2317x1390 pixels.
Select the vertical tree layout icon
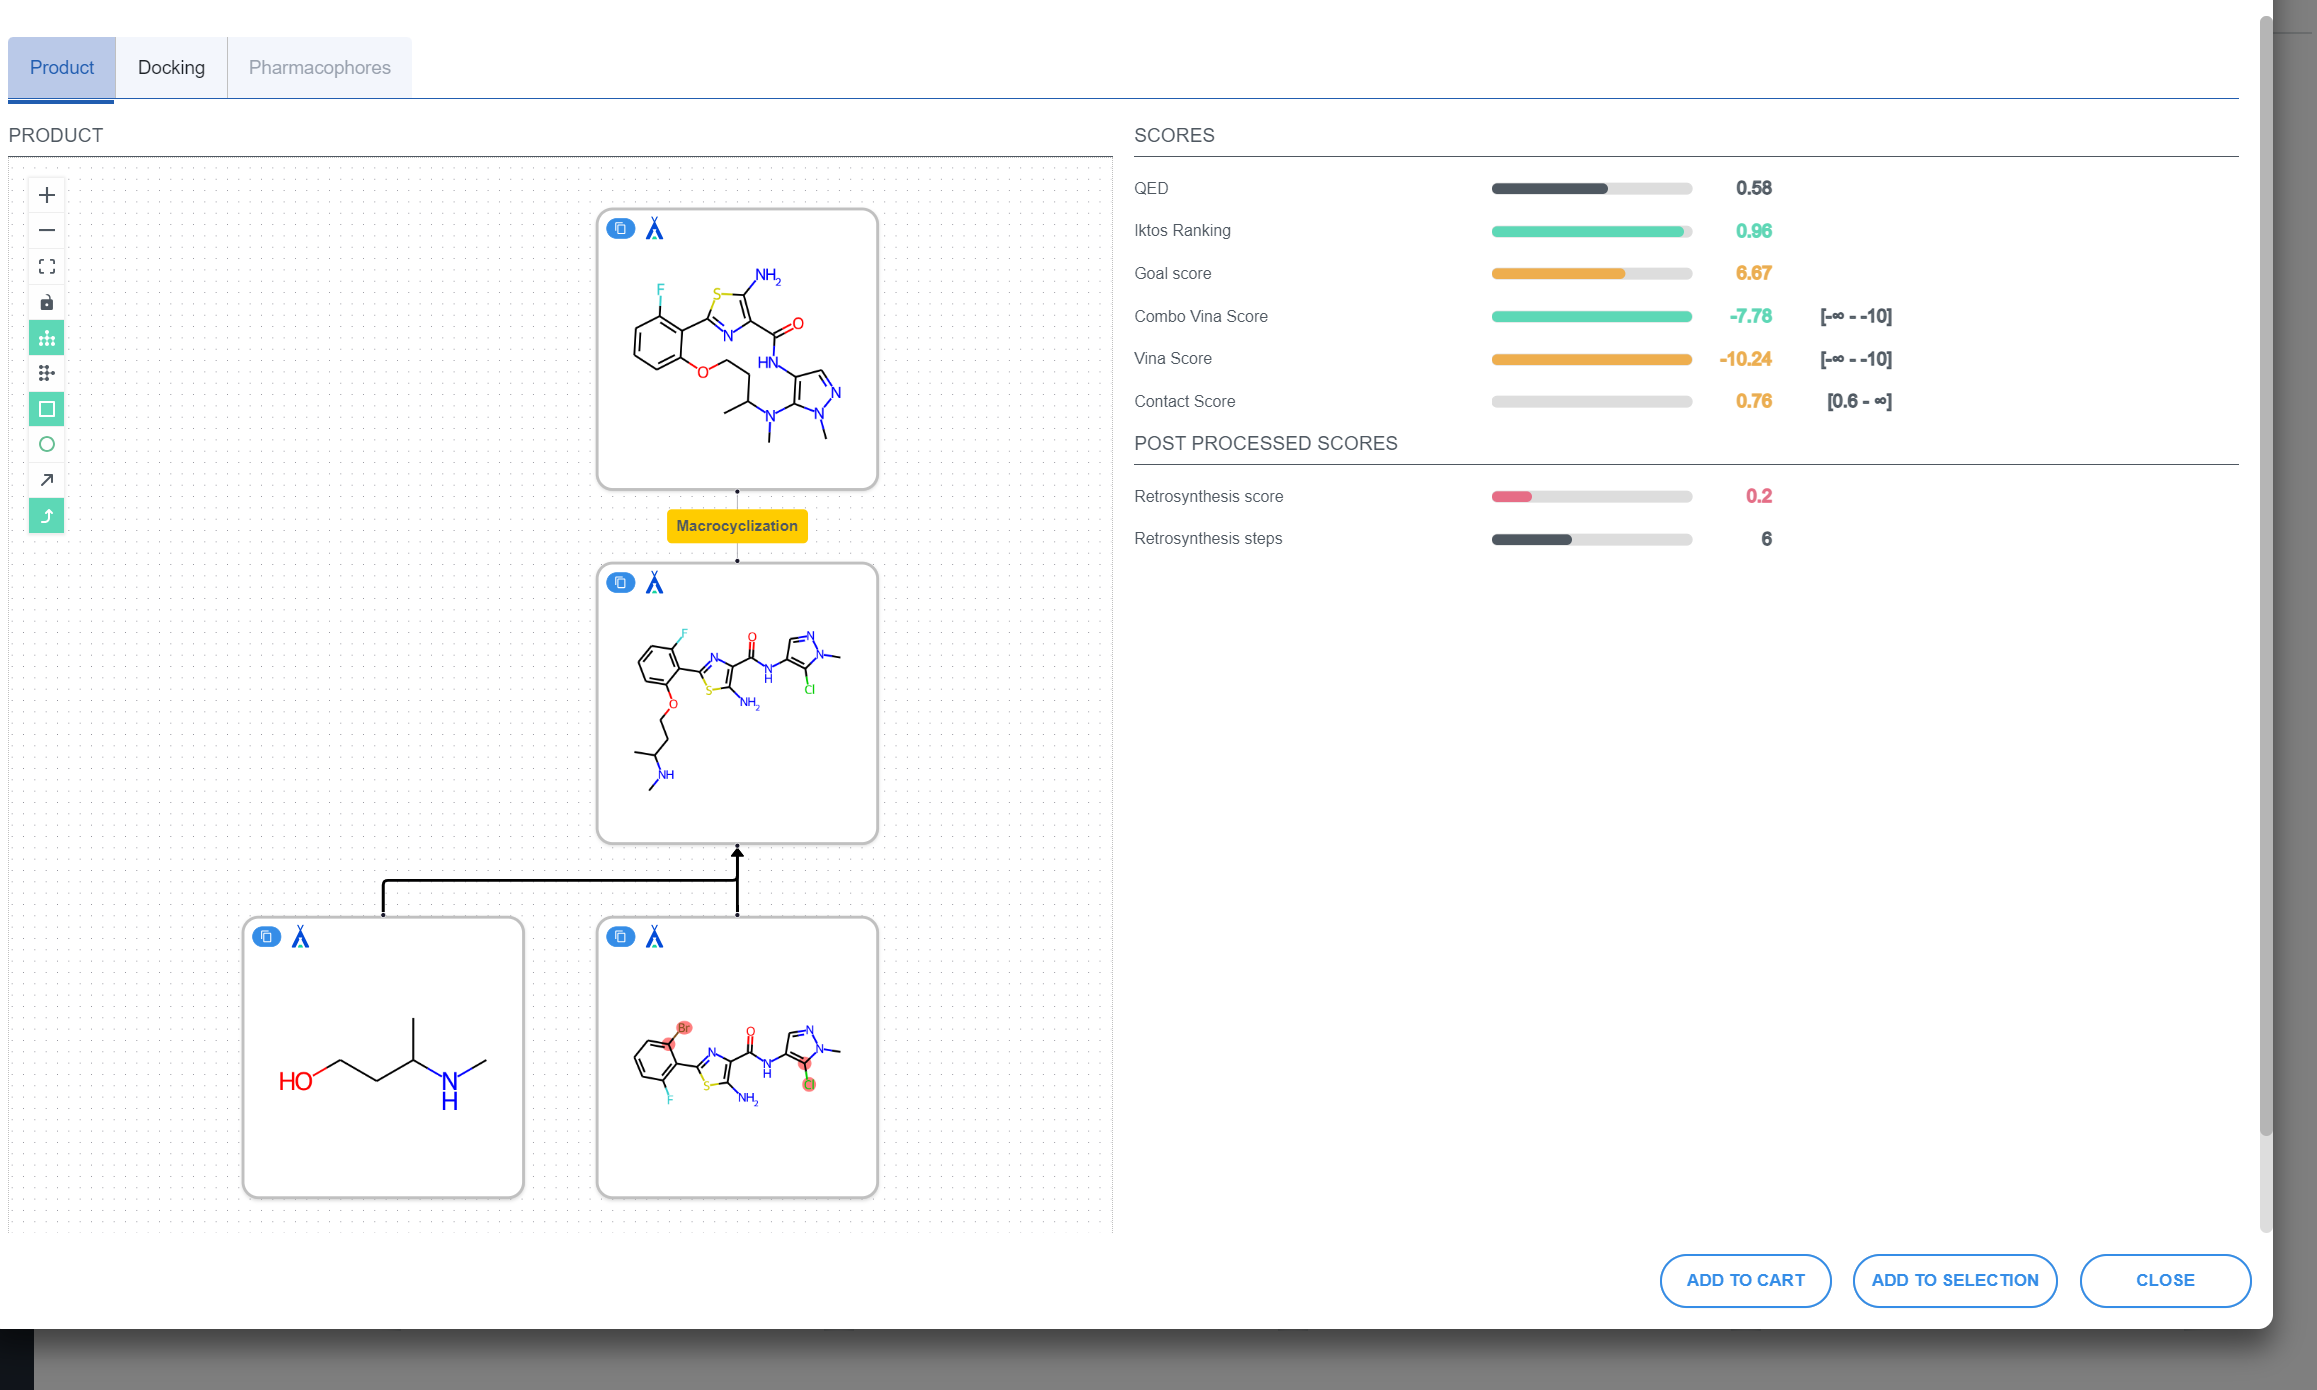tap(46, 338)
